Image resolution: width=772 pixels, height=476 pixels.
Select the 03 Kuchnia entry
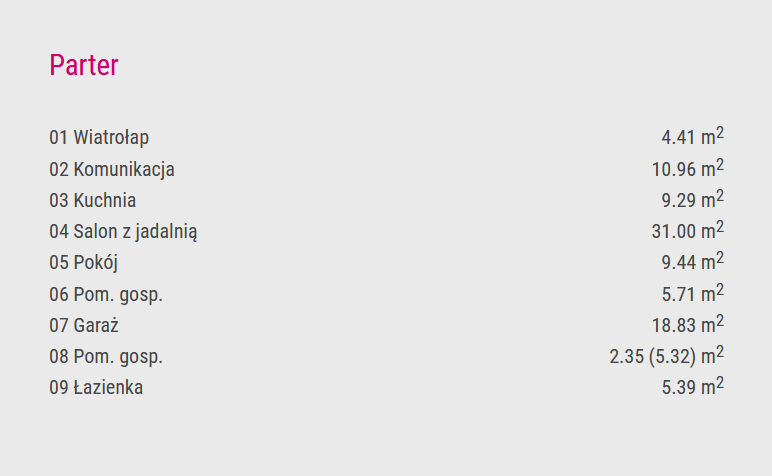(x=93, y=200)
